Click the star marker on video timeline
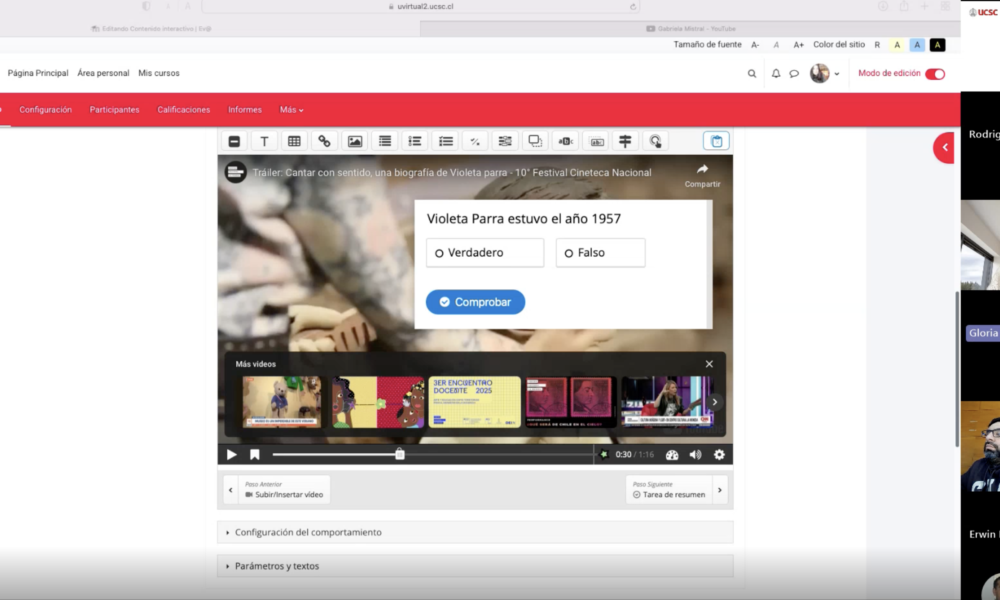This screenshot has height=600, width=1000. (x=603, y=455)
